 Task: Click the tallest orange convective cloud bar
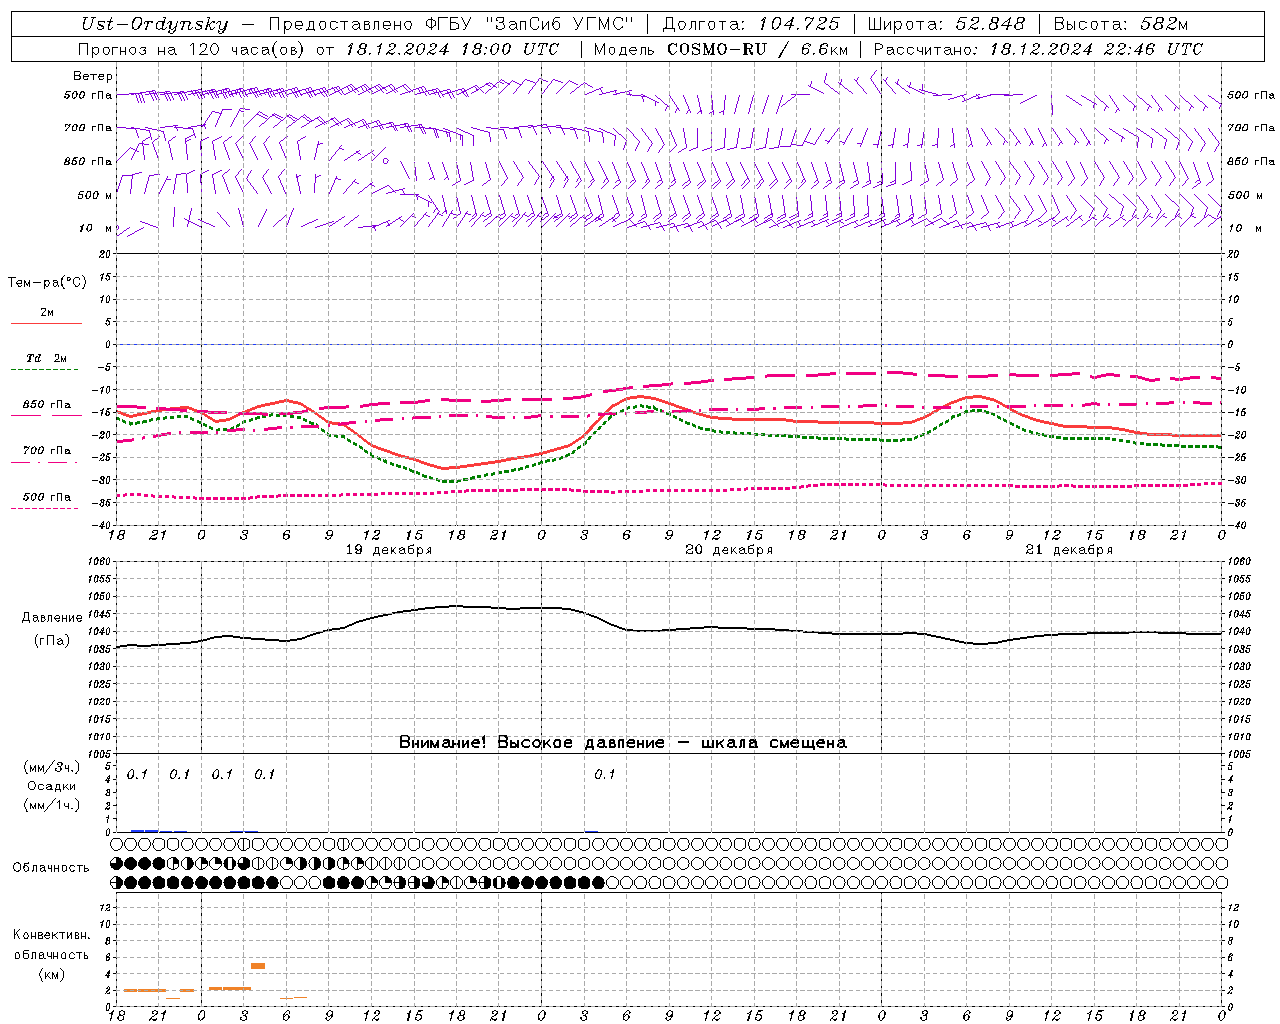258,965
